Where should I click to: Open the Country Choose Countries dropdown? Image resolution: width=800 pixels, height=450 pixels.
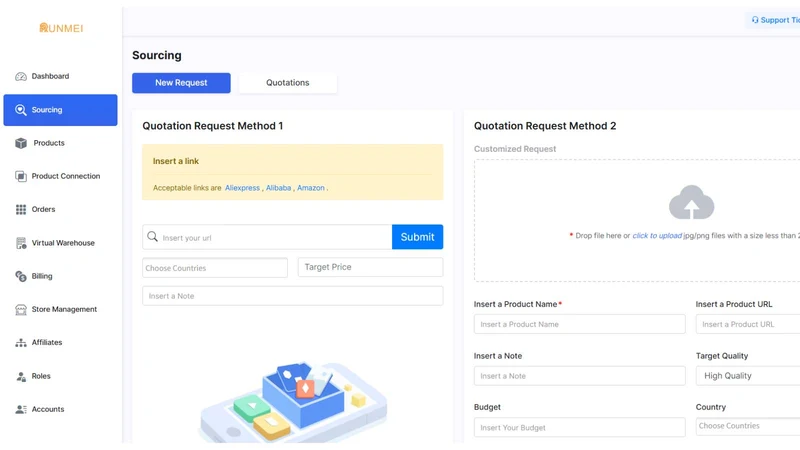click(x=748, y=426)
